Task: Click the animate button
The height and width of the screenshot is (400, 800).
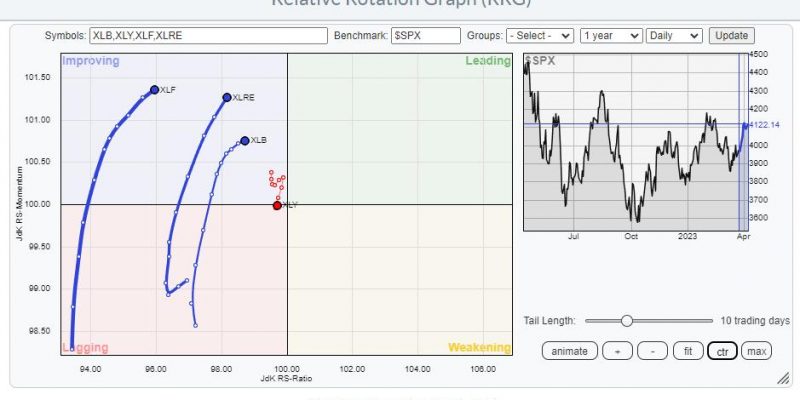Action: (569, 351)
